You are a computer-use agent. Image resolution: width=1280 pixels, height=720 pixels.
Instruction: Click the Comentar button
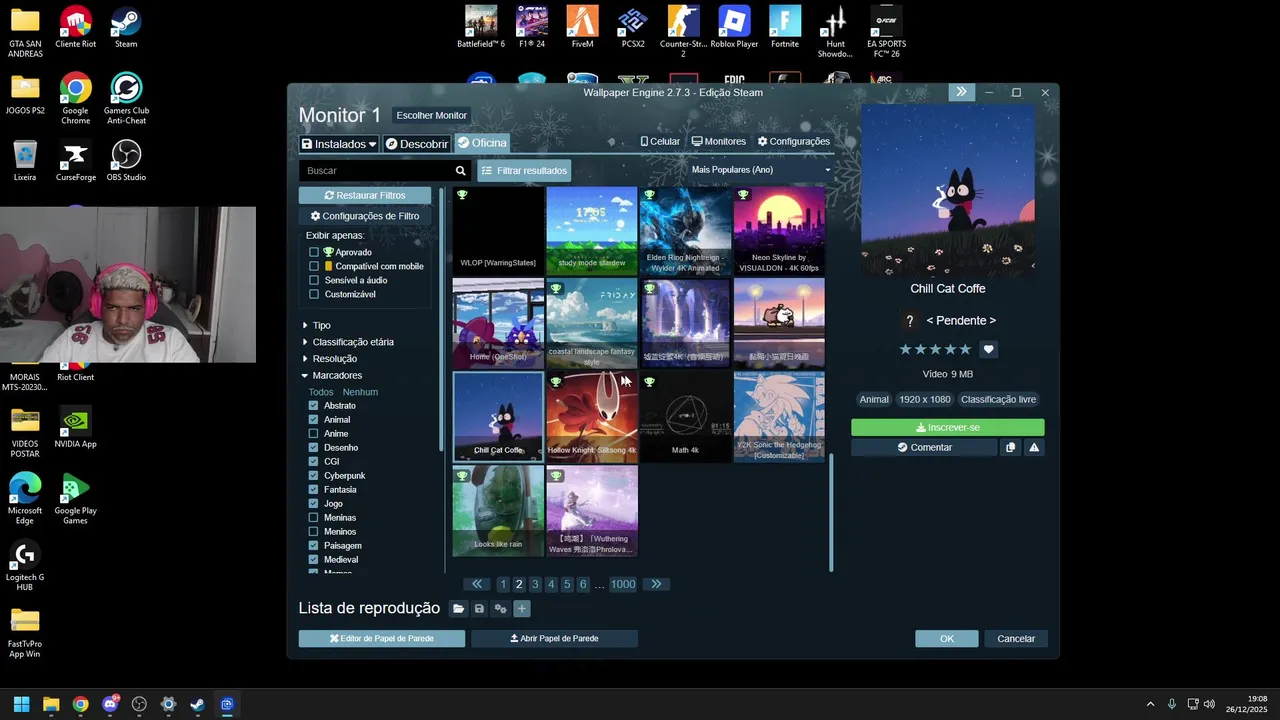924,448
